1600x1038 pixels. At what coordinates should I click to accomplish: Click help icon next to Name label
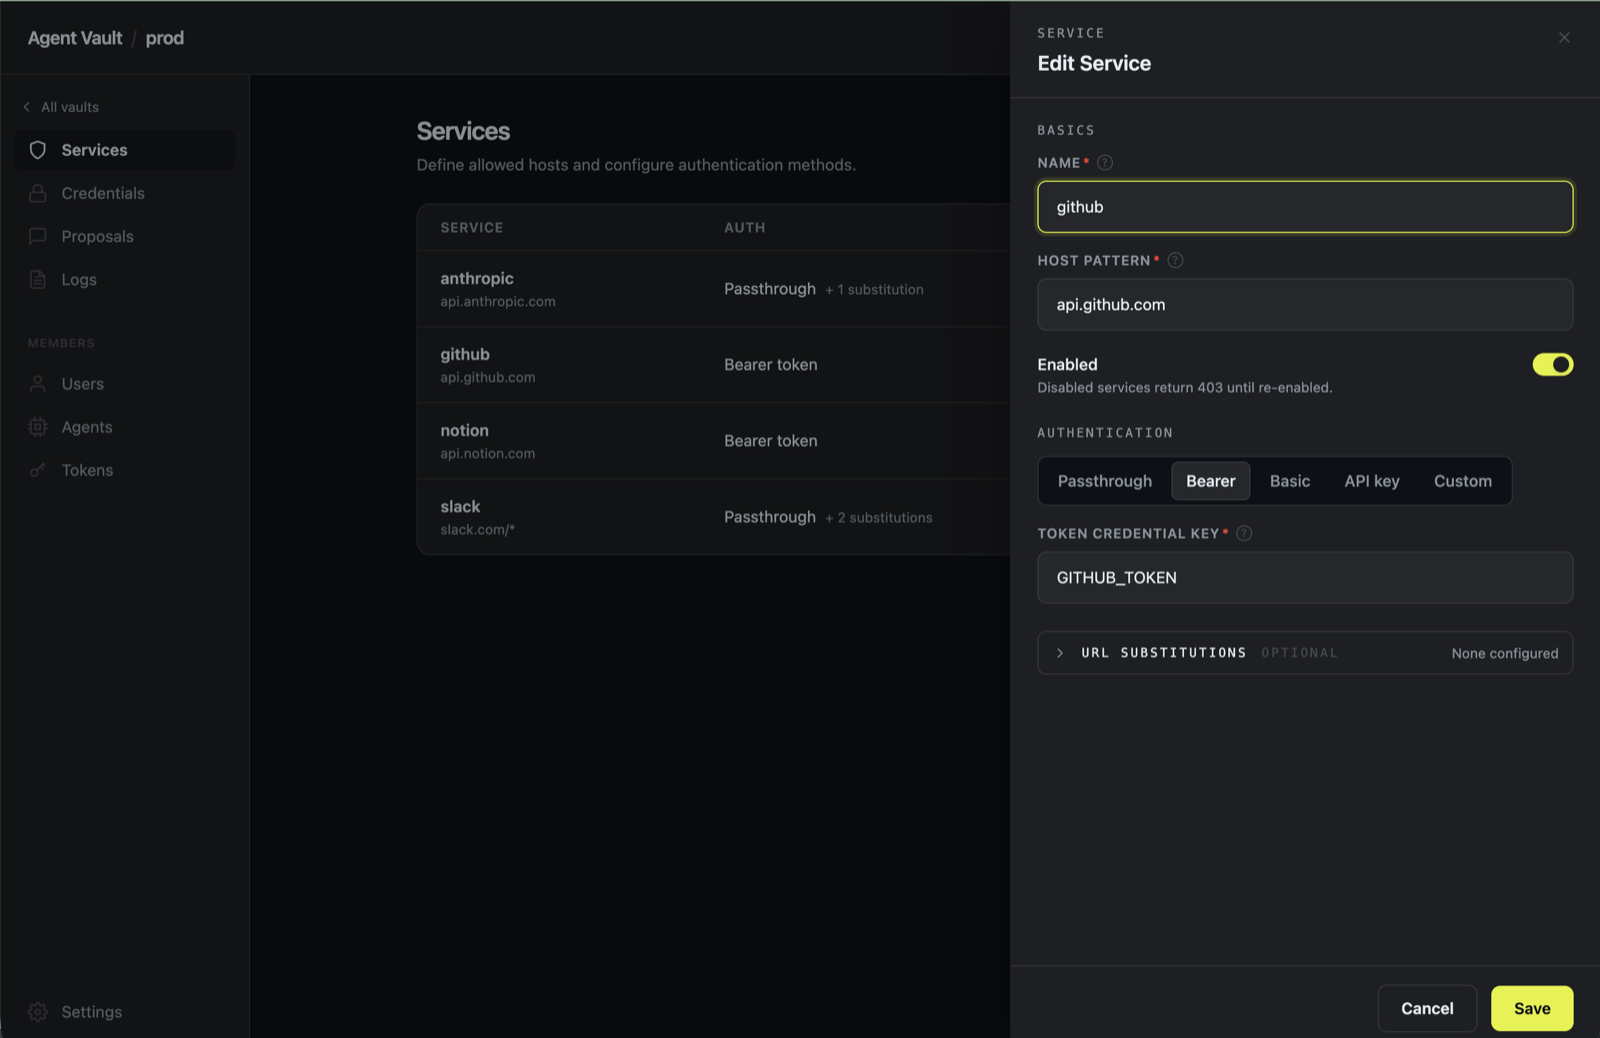click(x=1105, y=162)
